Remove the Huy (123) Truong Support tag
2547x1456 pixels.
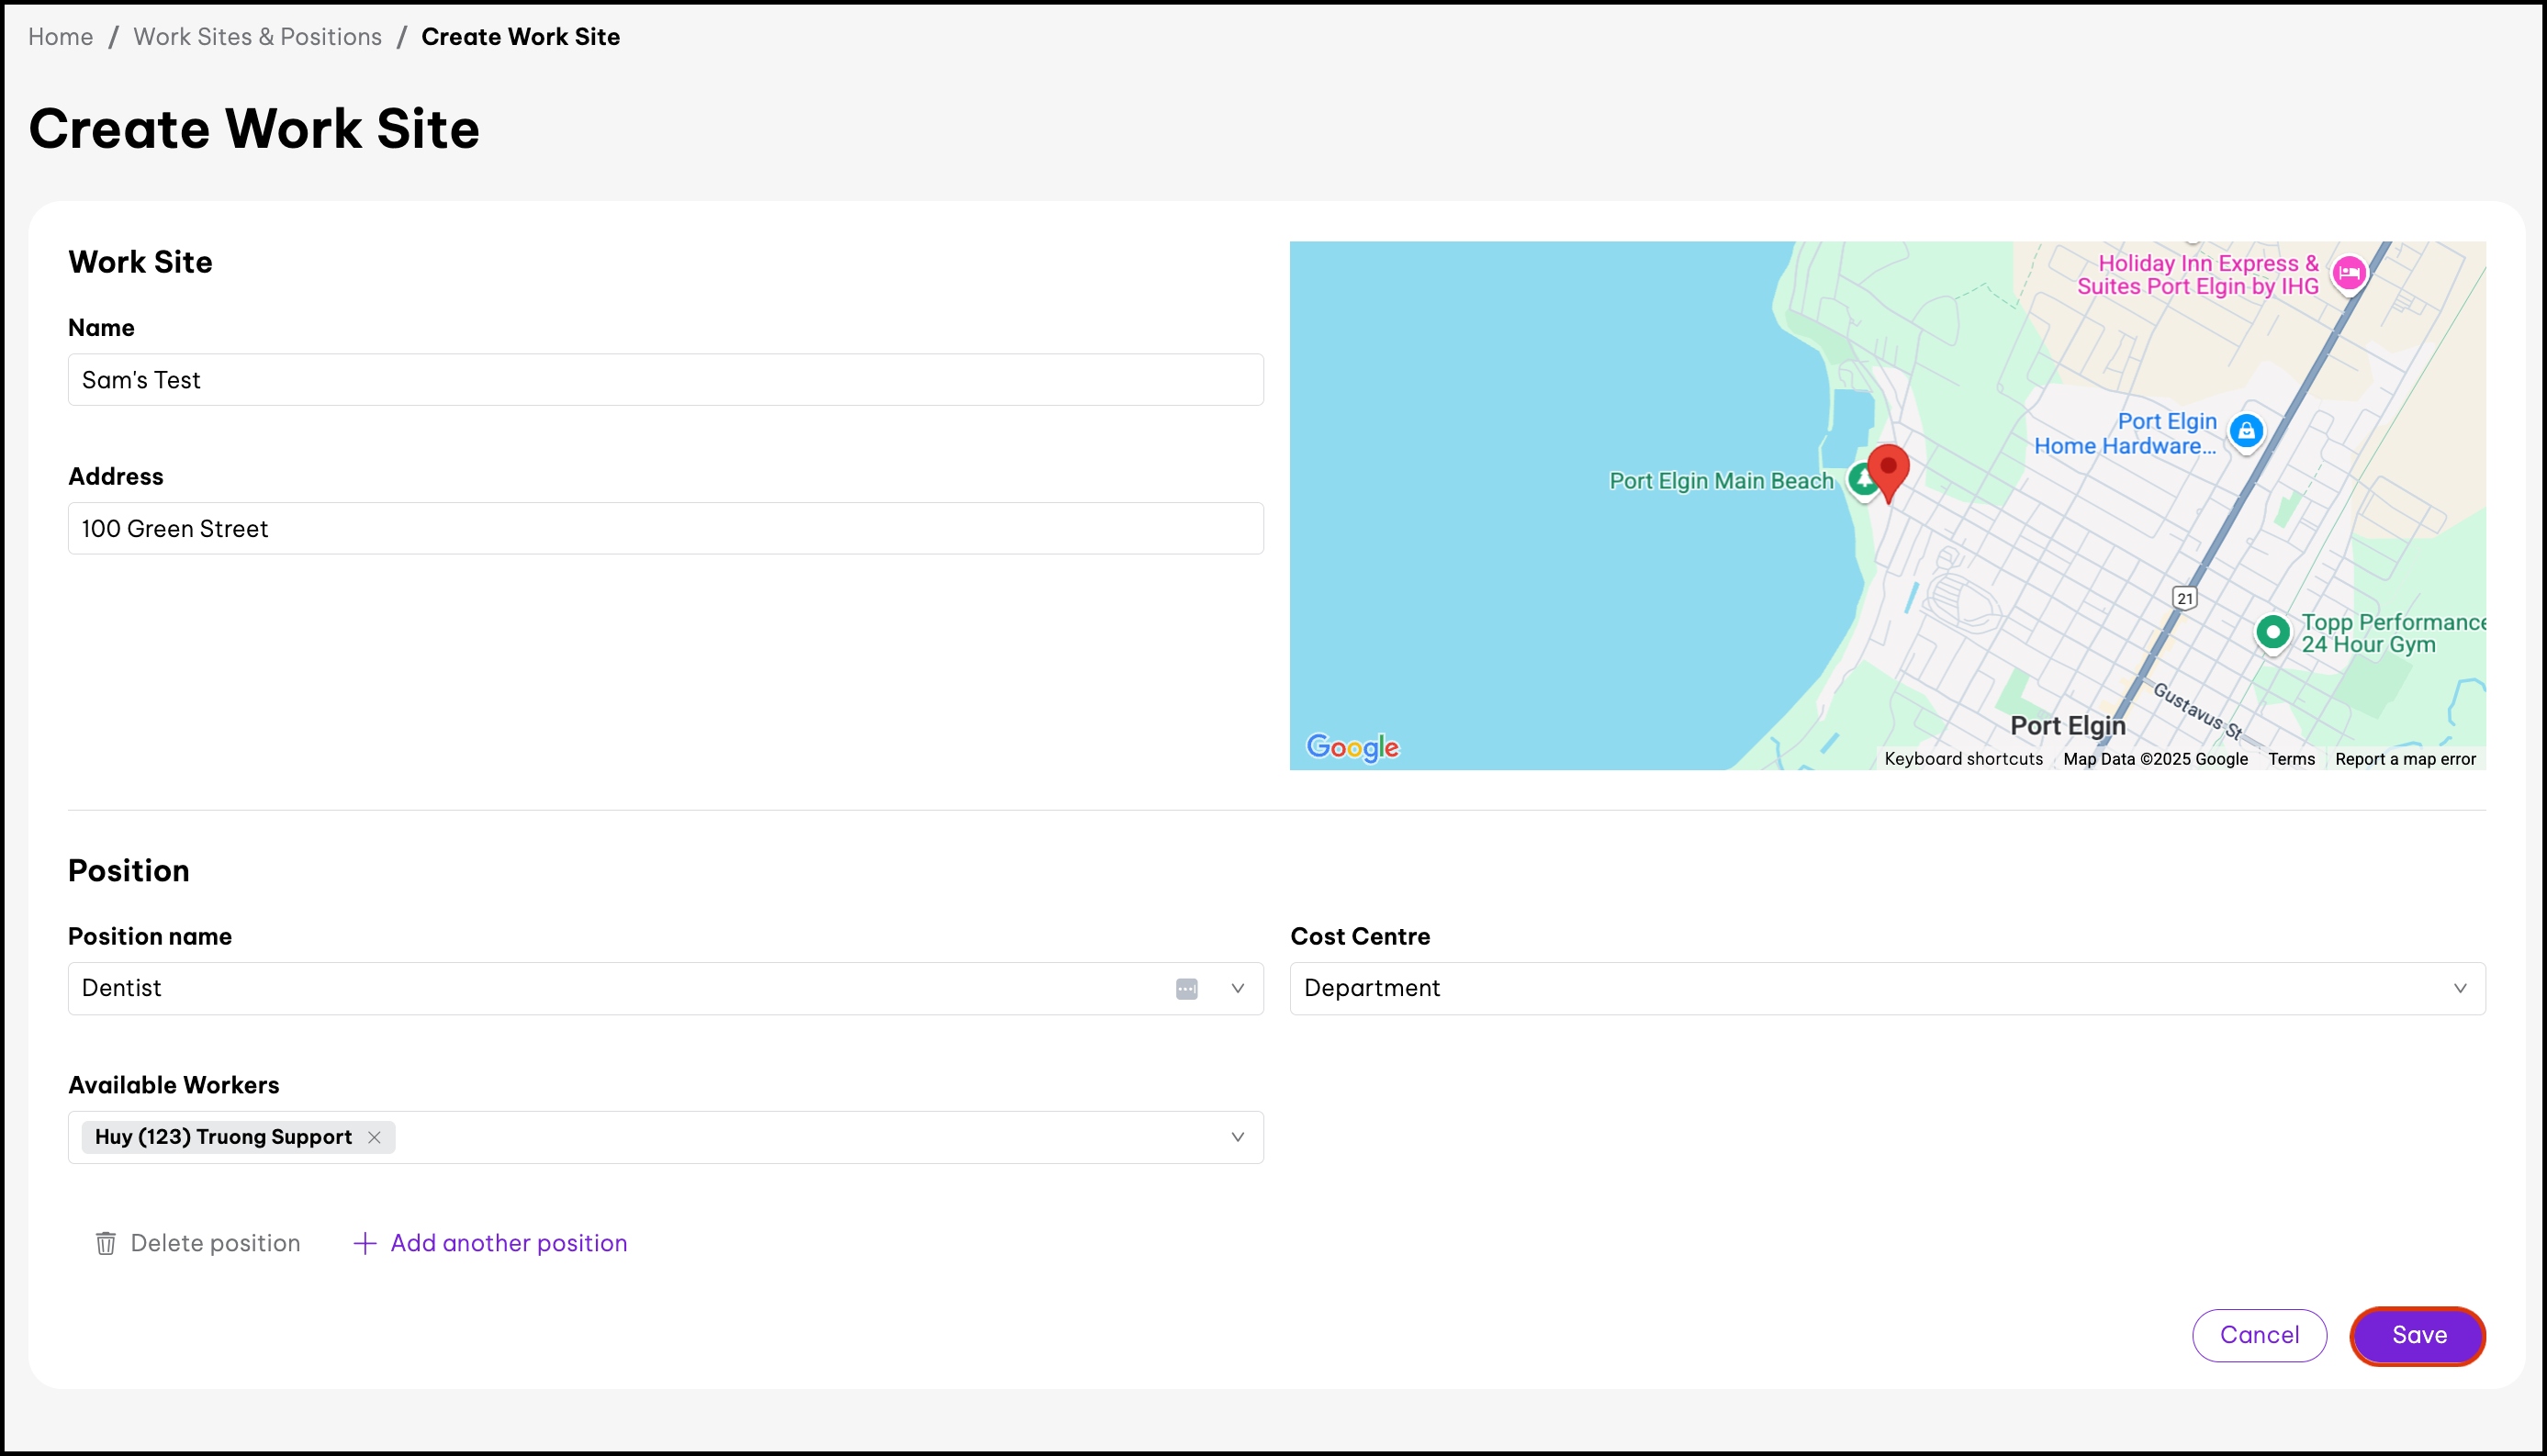tap(374, 1137)
